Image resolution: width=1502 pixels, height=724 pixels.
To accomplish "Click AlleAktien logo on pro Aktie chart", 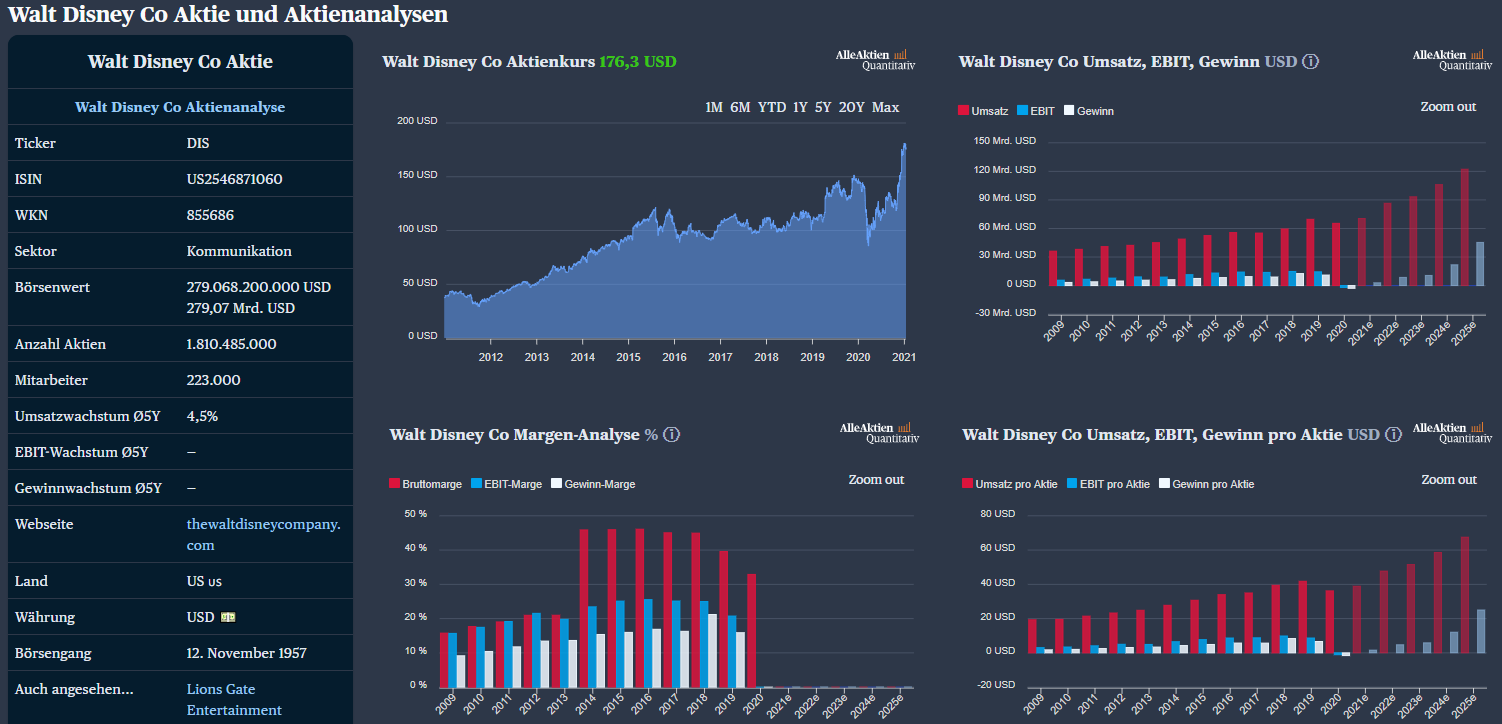I will [1452, 433].
